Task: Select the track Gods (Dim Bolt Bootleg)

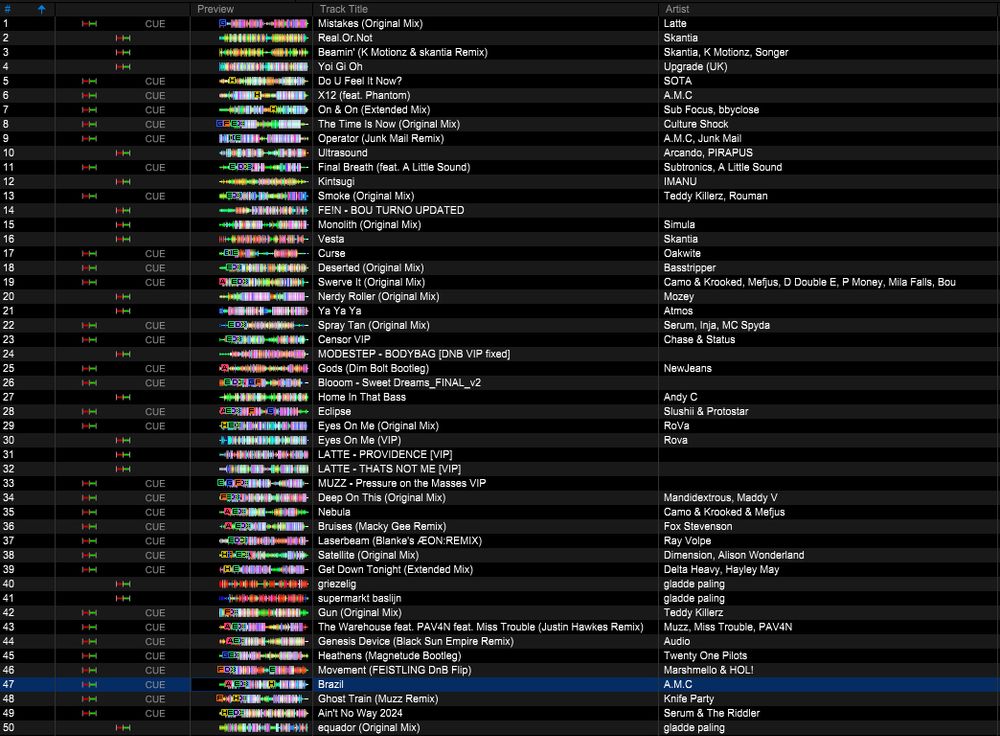Action: pos(373,369)
